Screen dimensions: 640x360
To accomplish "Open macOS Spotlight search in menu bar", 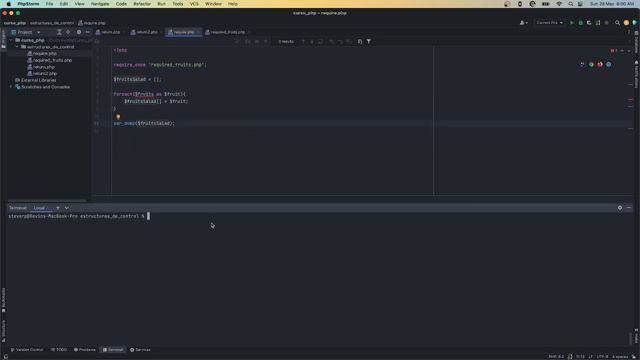I will [x=571, y=4].
